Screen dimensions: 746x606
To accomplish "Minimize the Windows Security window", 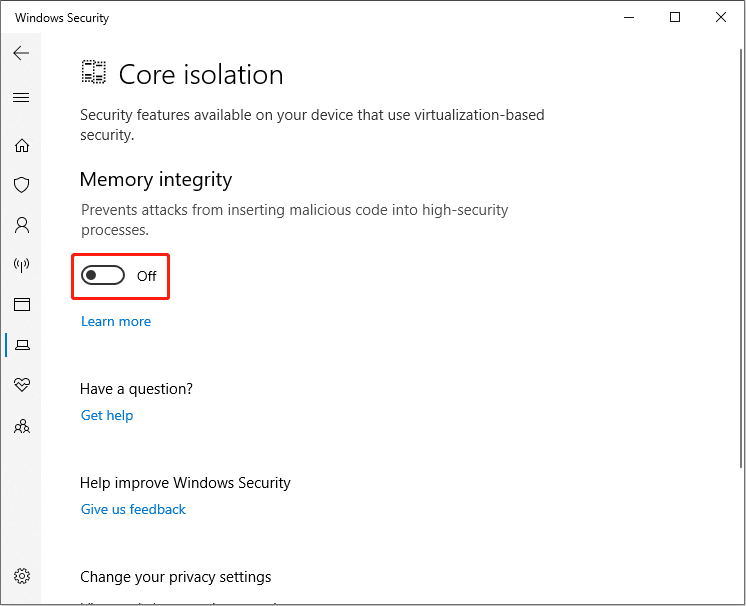I will coord(629,18).
